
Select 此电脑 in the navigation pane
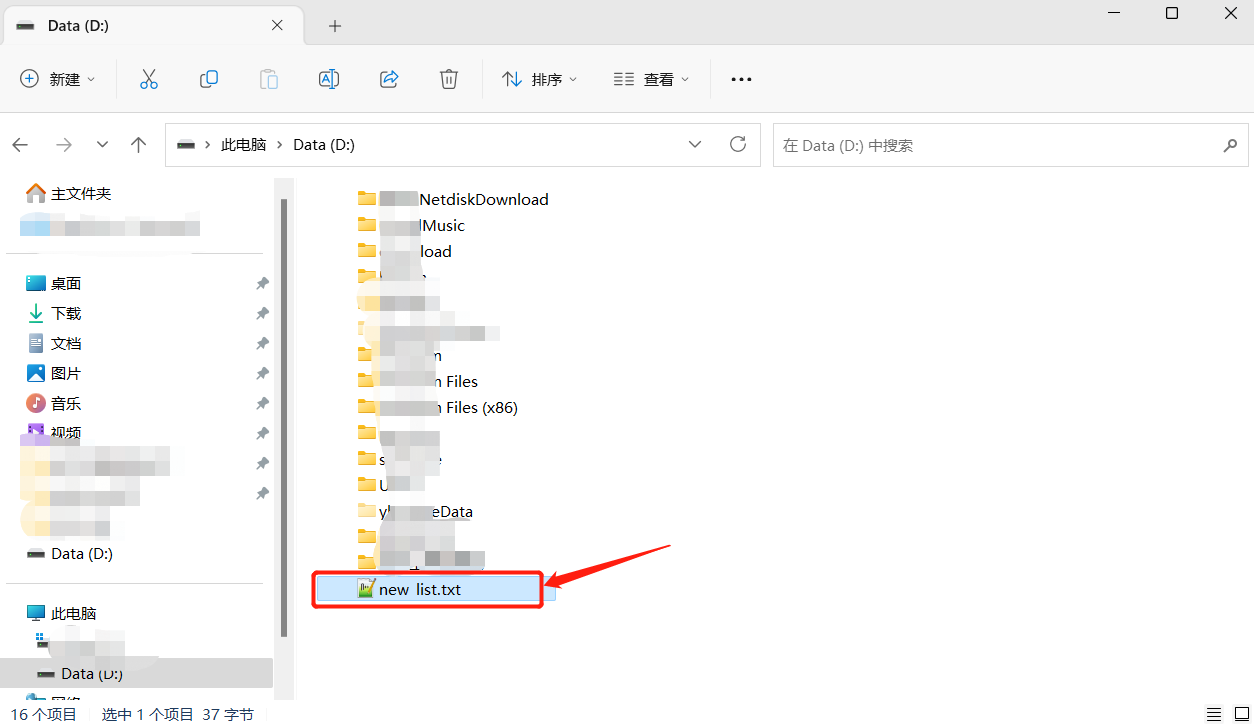62,613
